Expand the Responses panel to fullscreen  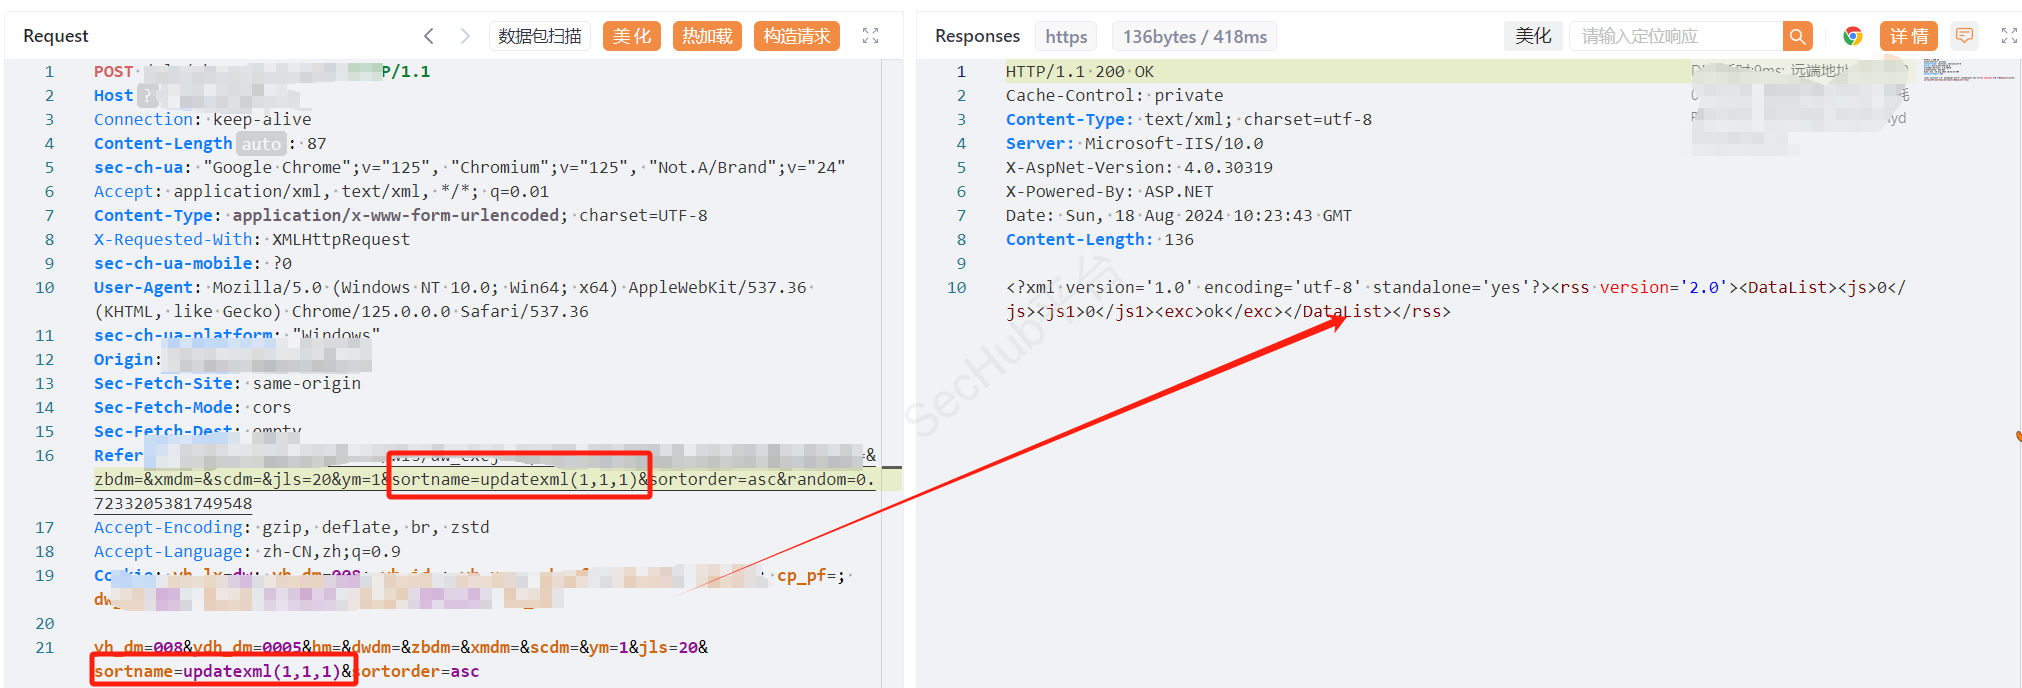[x=2009, y=36]
